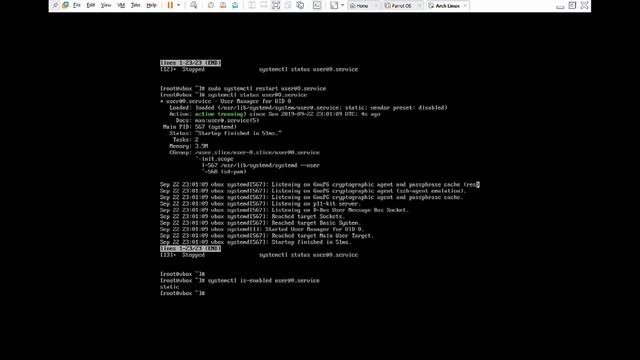This screenshot has width=640, height=360.
Task: Click the 'static' output line
Action: coord(169,287)
